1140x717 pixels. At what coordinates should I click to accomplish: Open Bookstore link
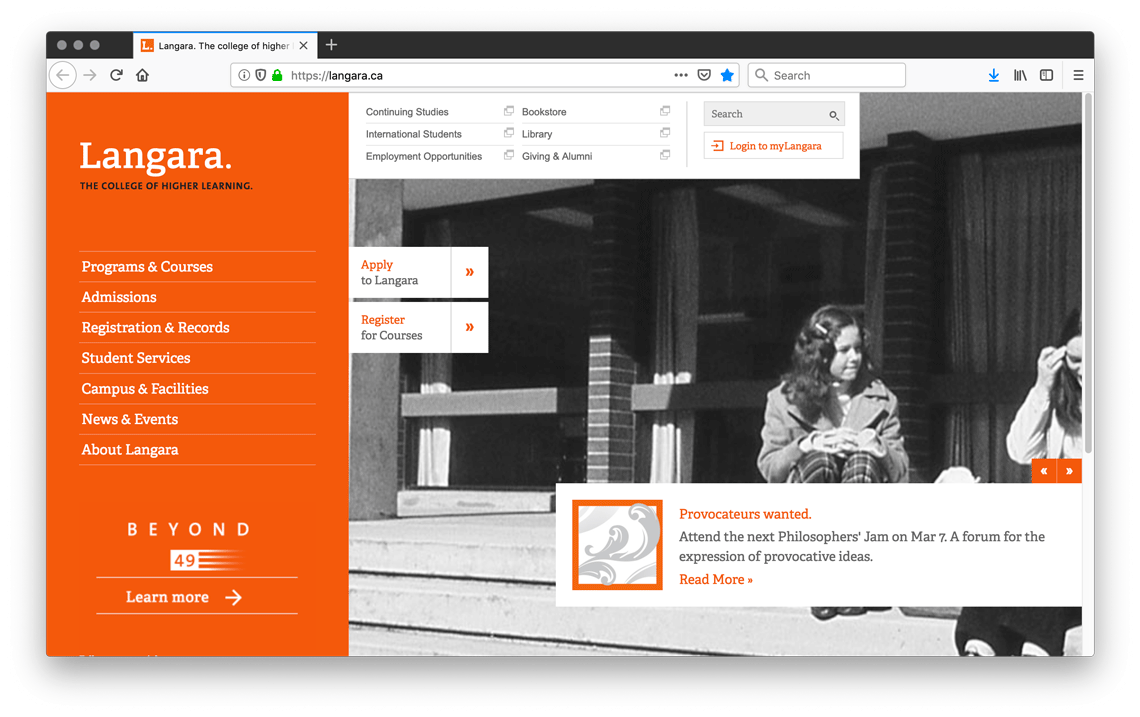544,111
